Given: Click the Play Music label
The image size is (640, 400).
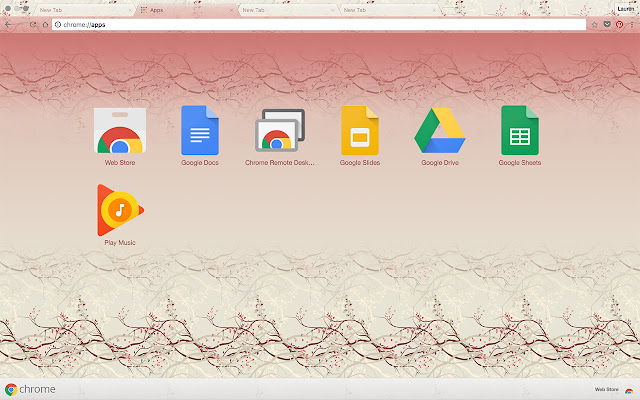Looking at the screenshot, I should point(120,242).
